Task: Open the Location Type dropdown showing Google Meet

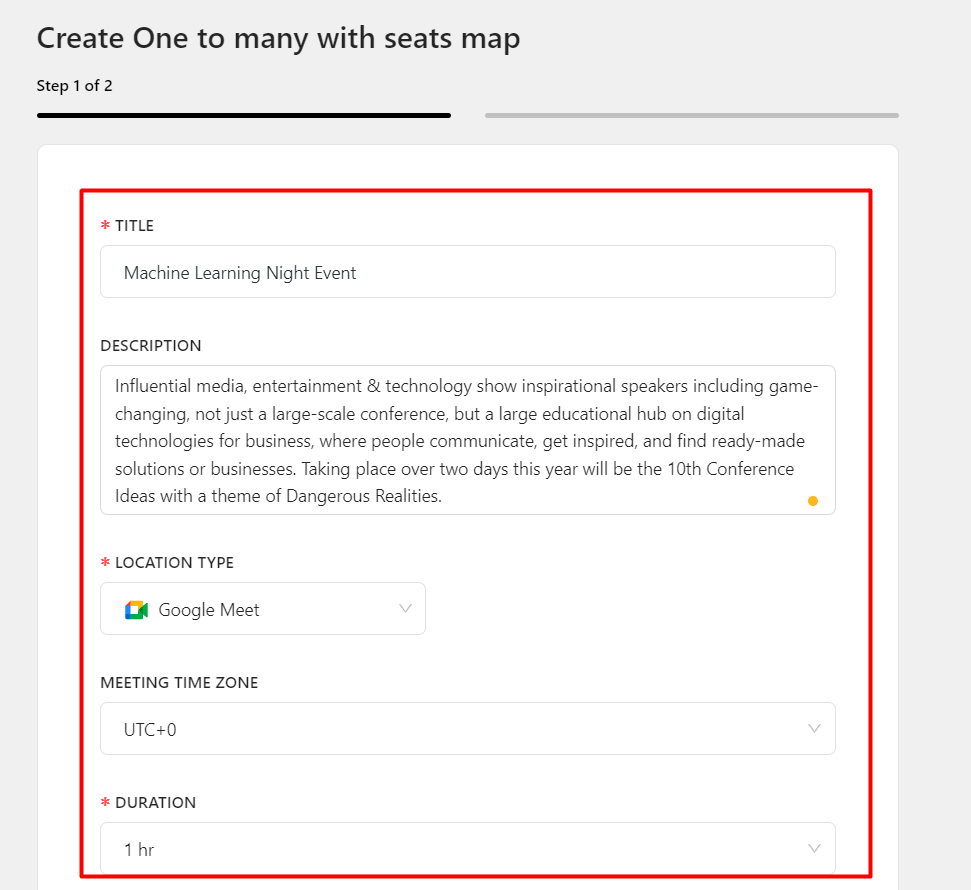Action: click(262, 609)
